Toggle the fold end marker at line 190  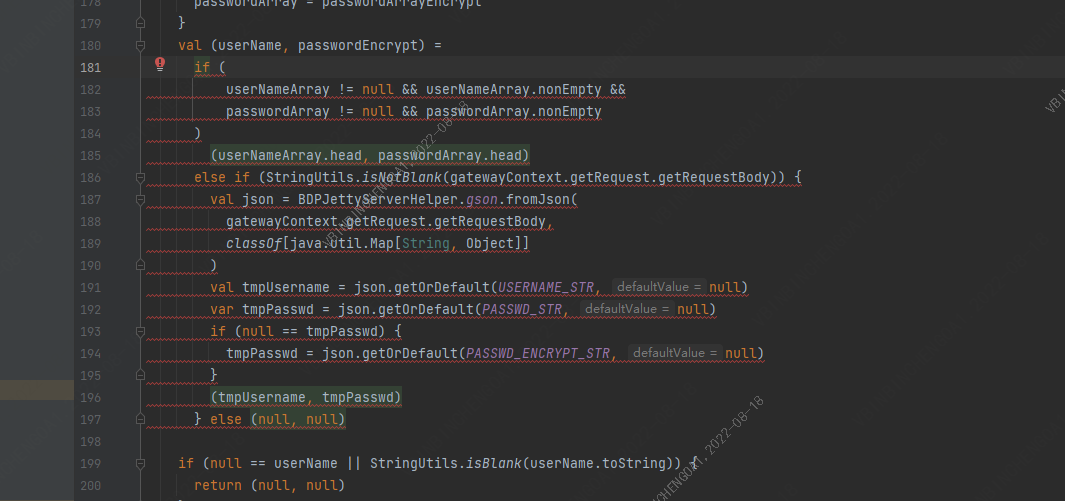pyautogui.click(x=141, y=265)
